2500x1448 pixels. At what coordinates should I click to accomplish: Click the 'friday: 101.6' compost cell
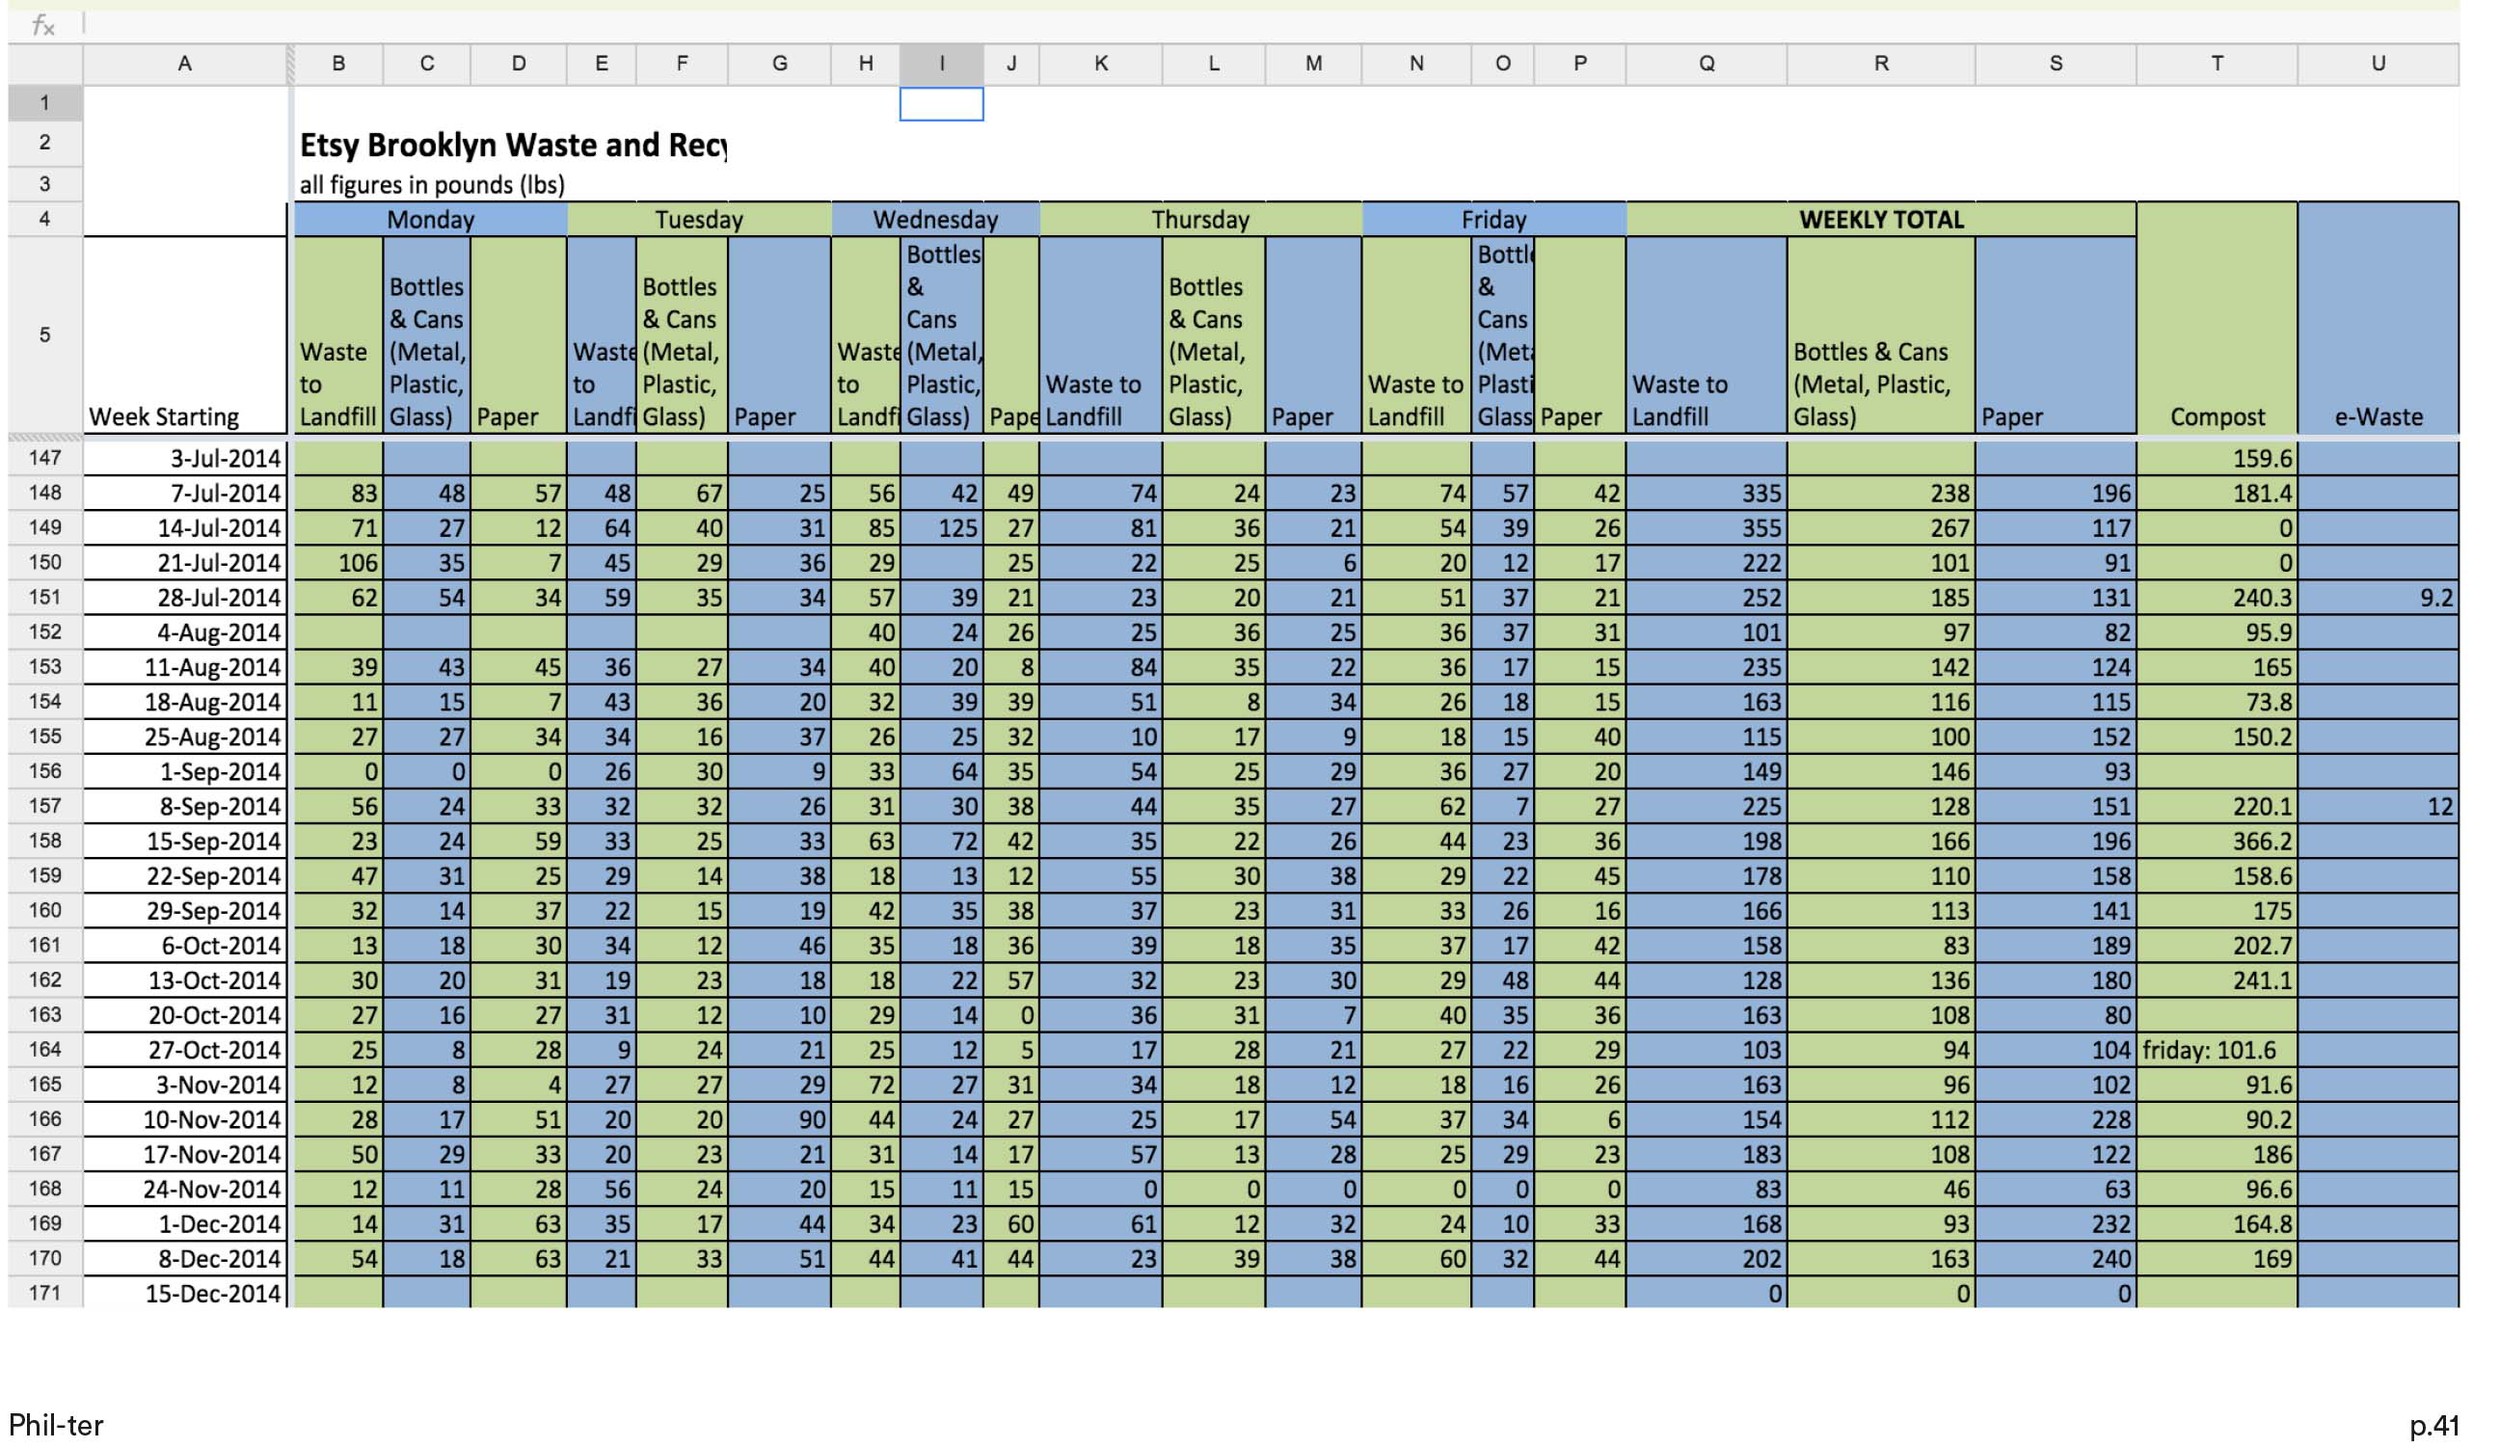coord(2216,1049)
